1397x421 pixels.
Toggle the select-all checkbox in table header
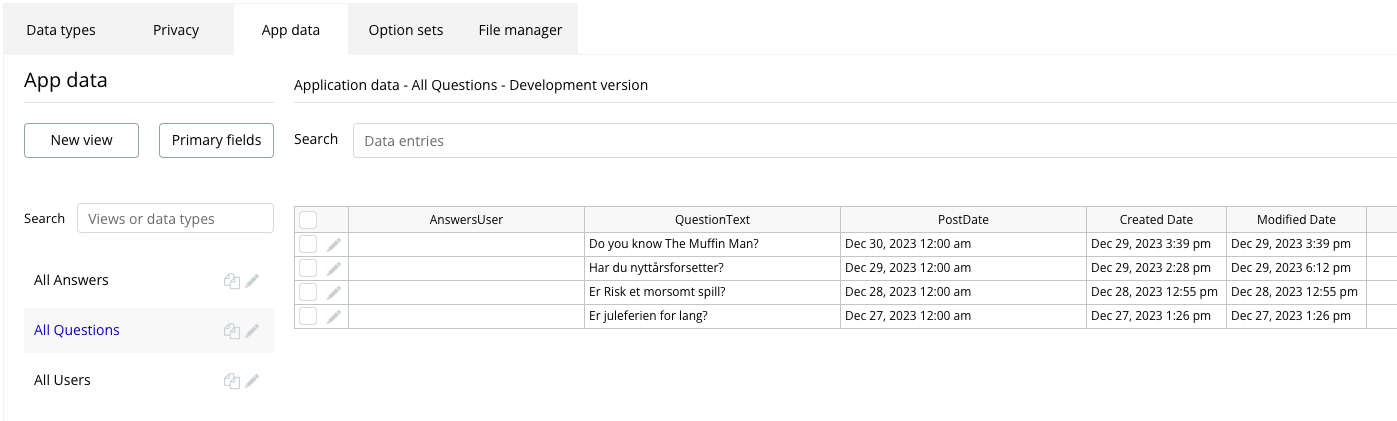pyautogui.click(x=308, y=220)
